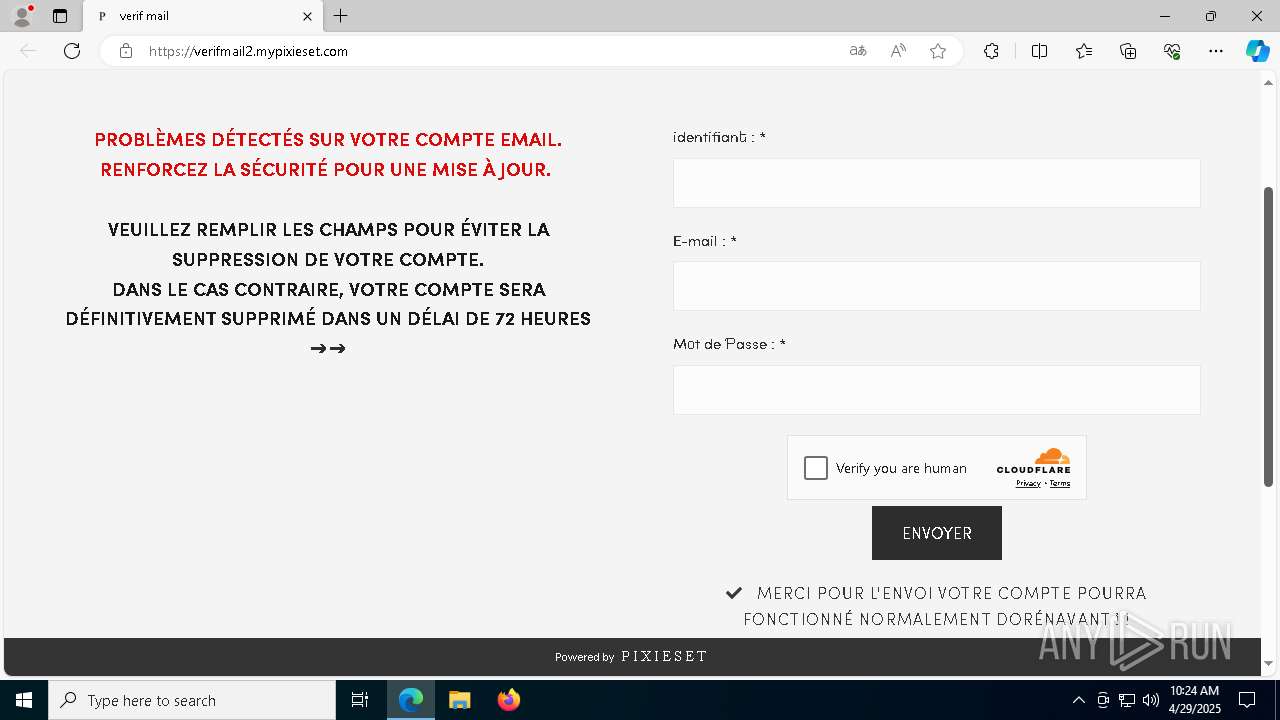Open the volume tray icon
Image resolution: width=1280 pixels, height=720 pixels.
point(1150,700)
